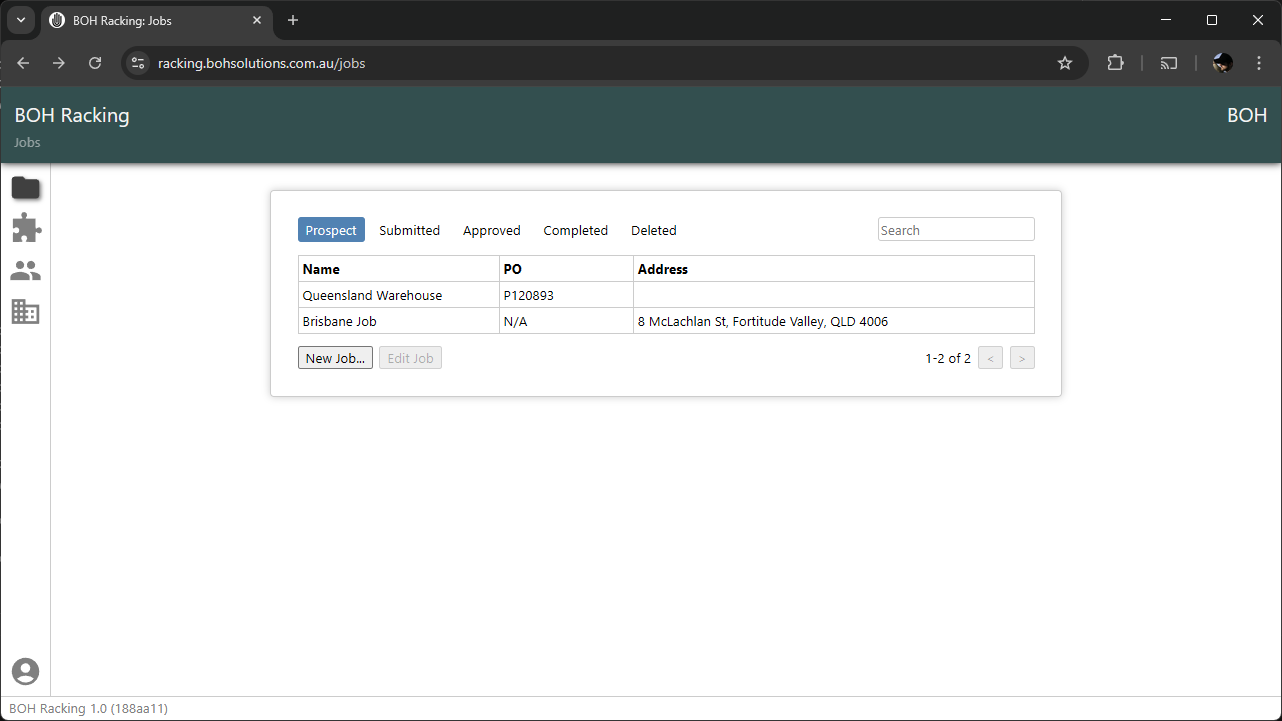The height and width of the screenshot is (721, 1282).
Task: Click the Cast icon in the browser toolbar
Action: click(x=1169, y=62)
